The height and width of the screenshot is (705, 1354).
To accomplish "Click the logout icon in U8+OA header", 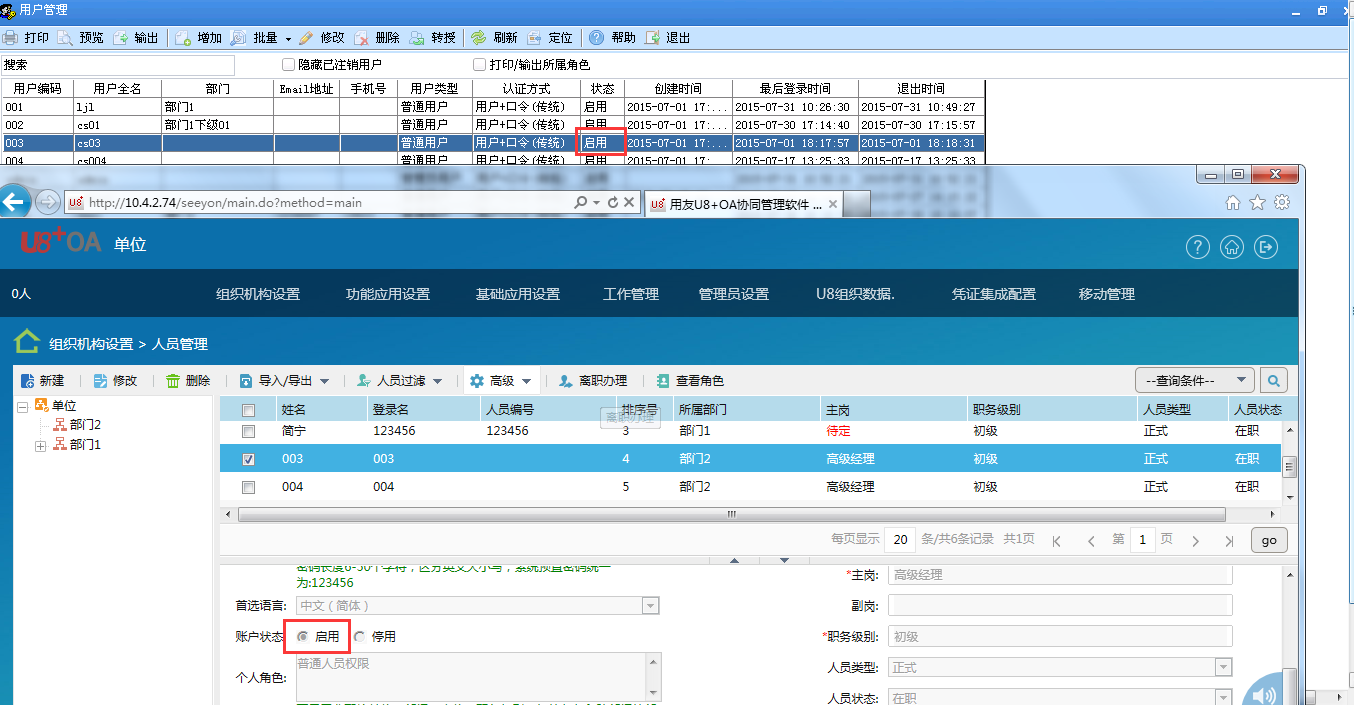I will tap(1266, 247).
